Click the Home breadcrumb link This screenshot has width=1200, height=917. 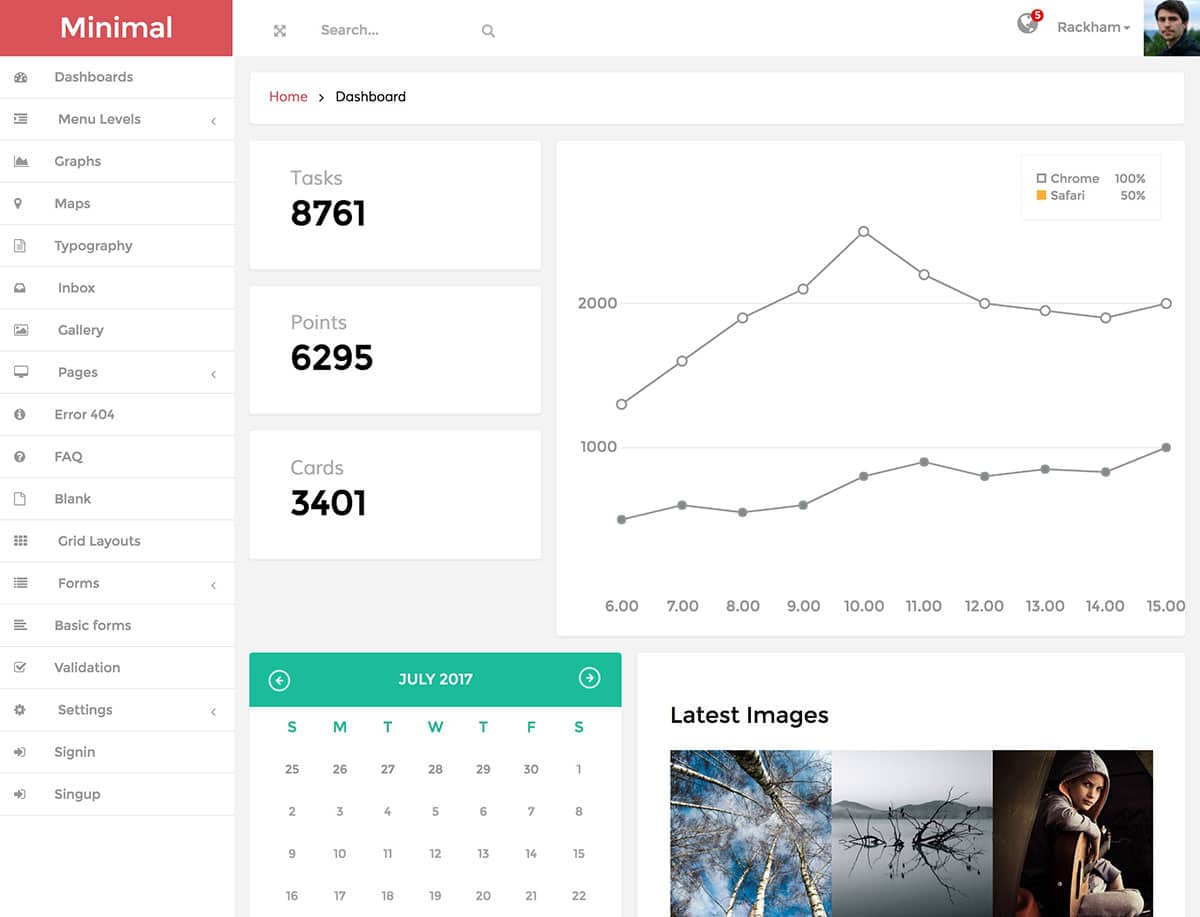click(x=288, y=97)
